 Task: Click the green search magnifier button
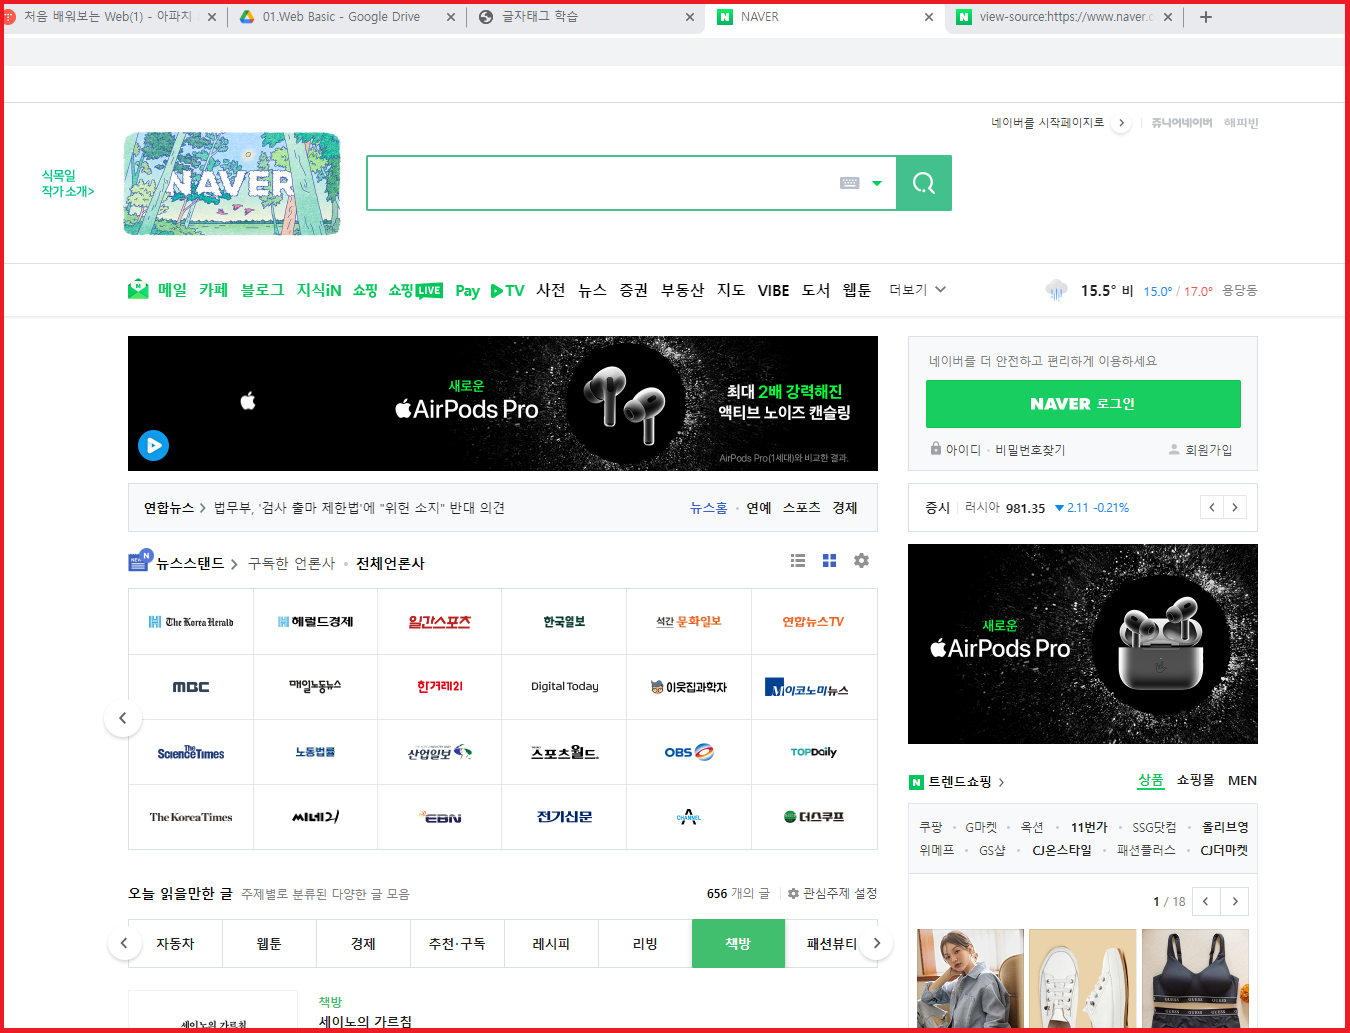click(x=923, y=183)
